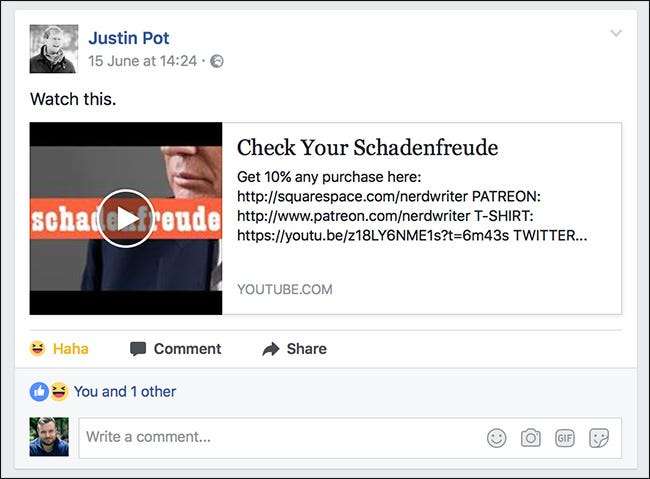Play the Schadenfreude video
650x479 pixels.
126,219
